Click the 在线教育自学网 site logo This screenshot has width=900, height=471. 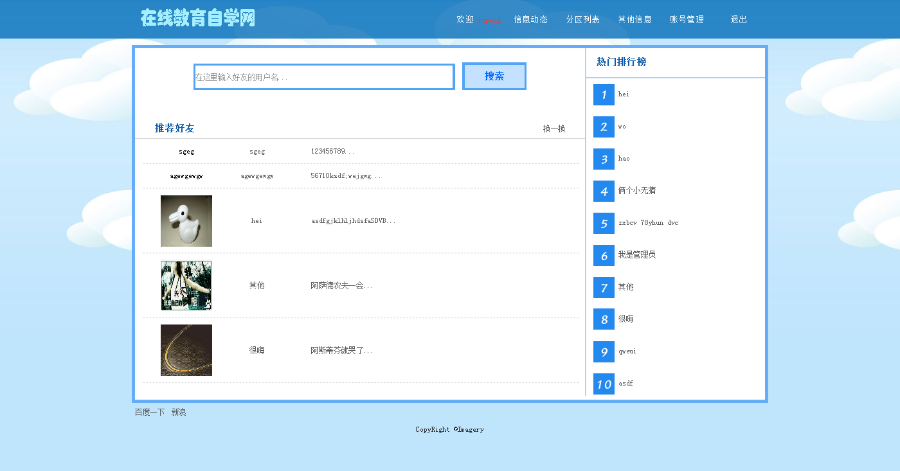coord(198,18)
